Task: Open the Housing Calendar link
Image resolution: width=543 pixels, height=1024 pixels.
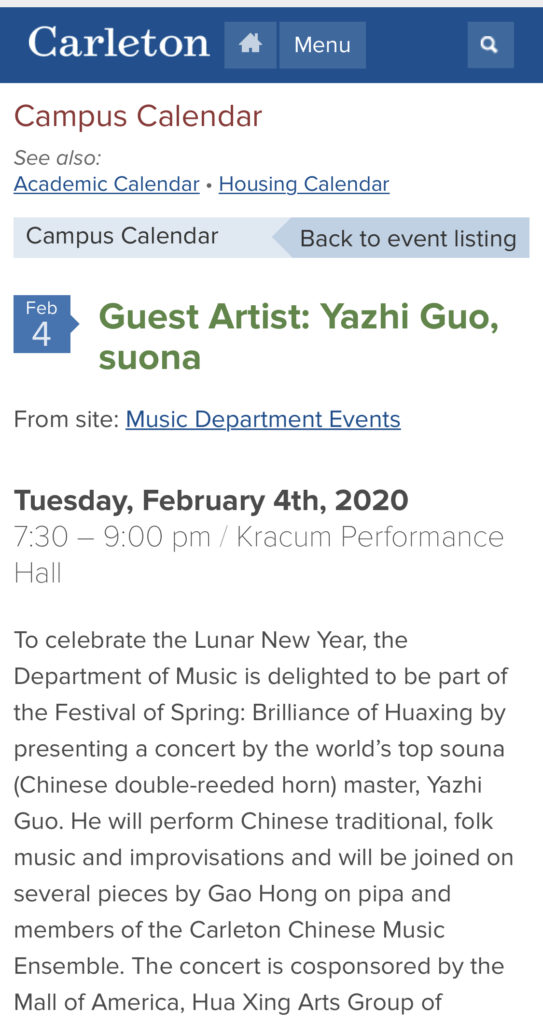Action: [304, 184]
